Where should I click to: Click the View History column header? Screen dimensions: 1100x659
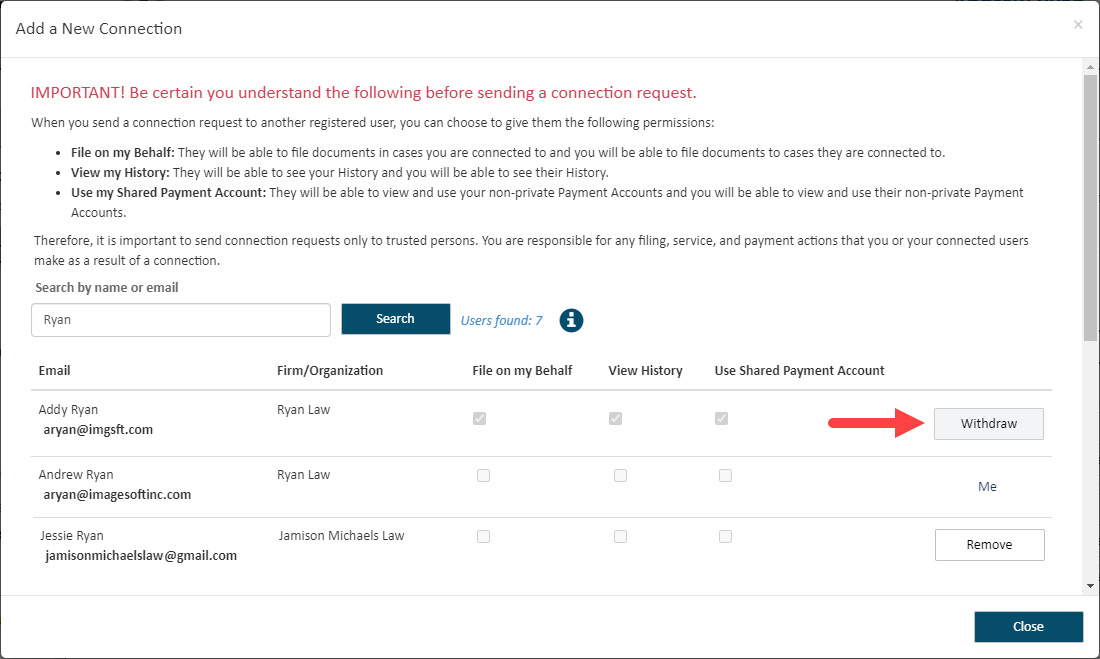[x=645, y=371]
